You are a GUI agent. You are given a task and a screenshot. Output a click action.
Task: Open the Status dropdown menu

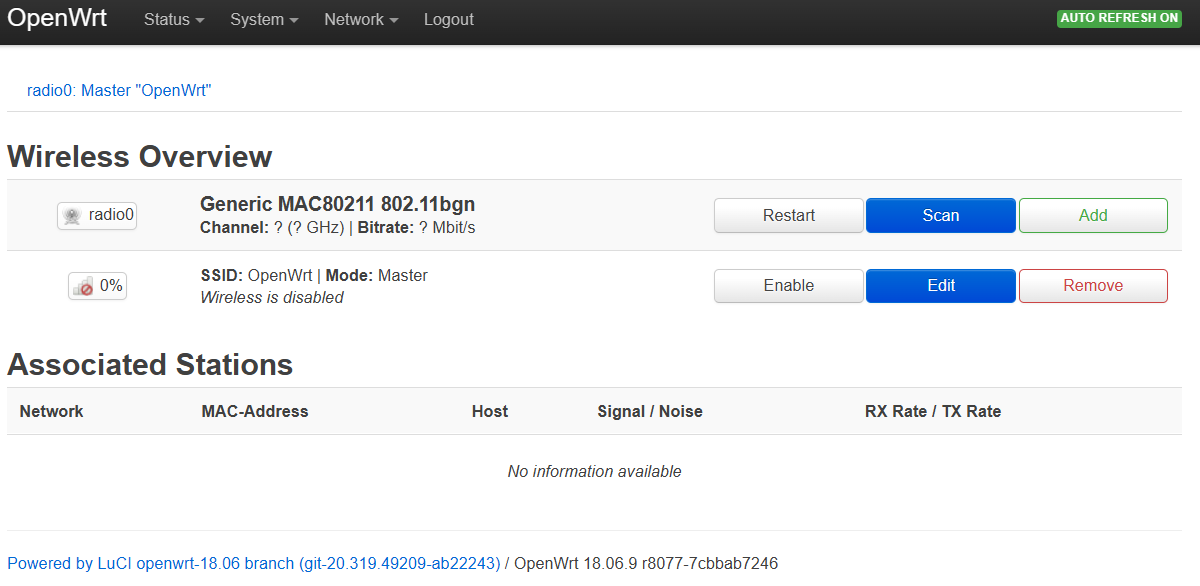[174, 20]
